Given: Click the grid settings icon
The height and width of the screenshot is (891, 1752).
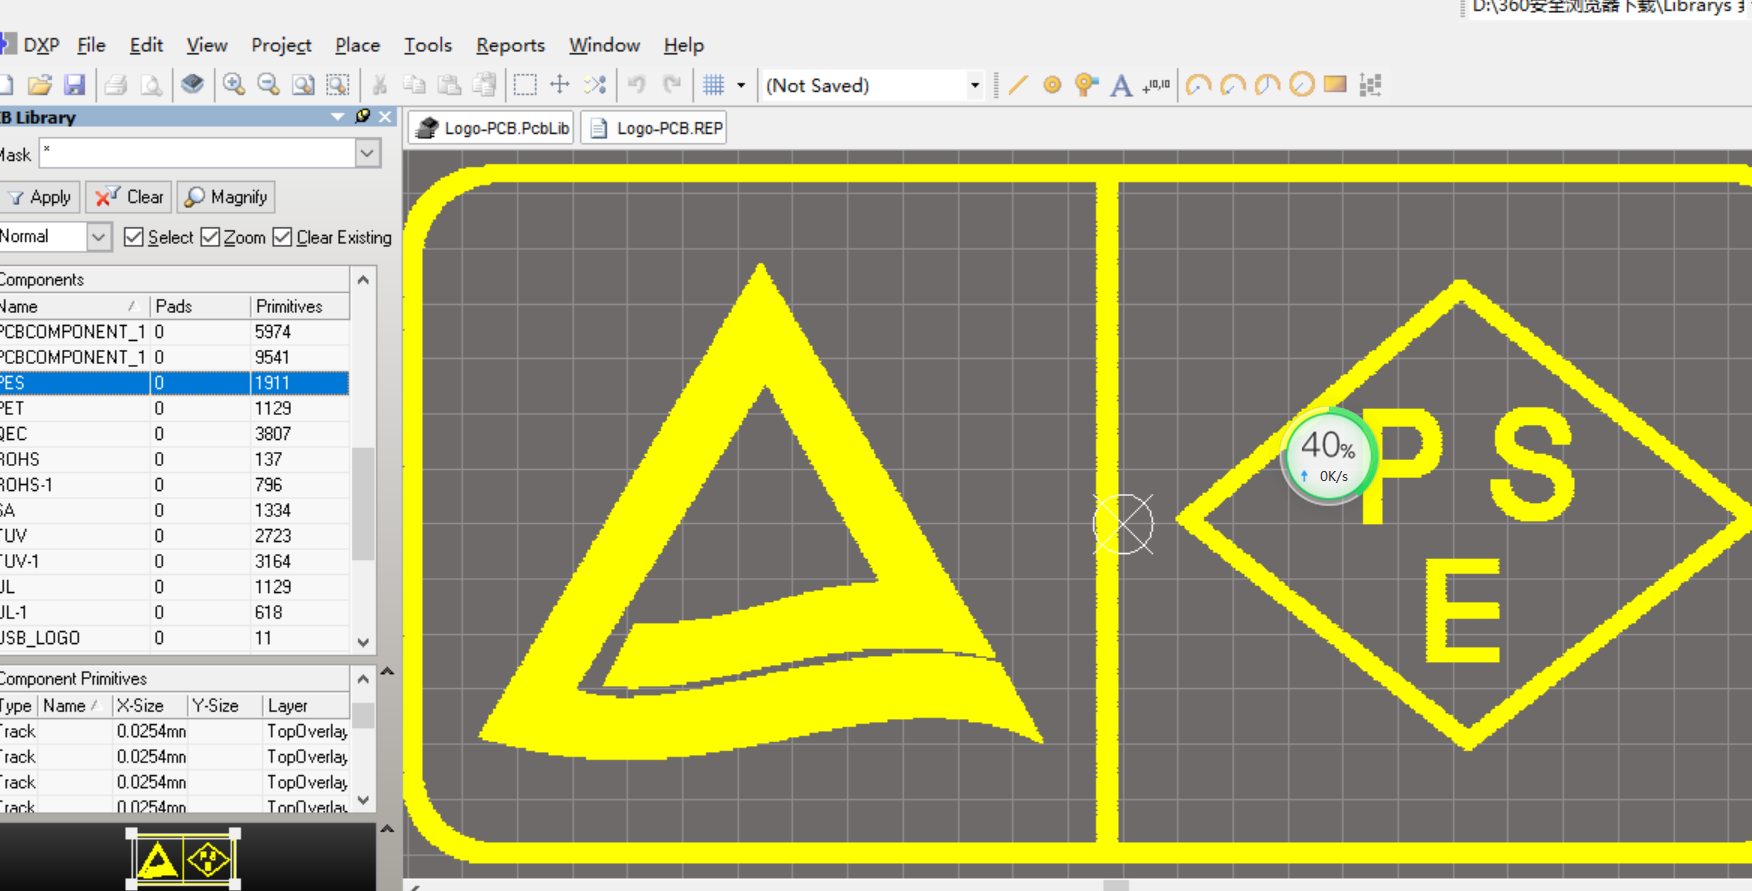Looking at the screenshot, I should tap(713, 85).
